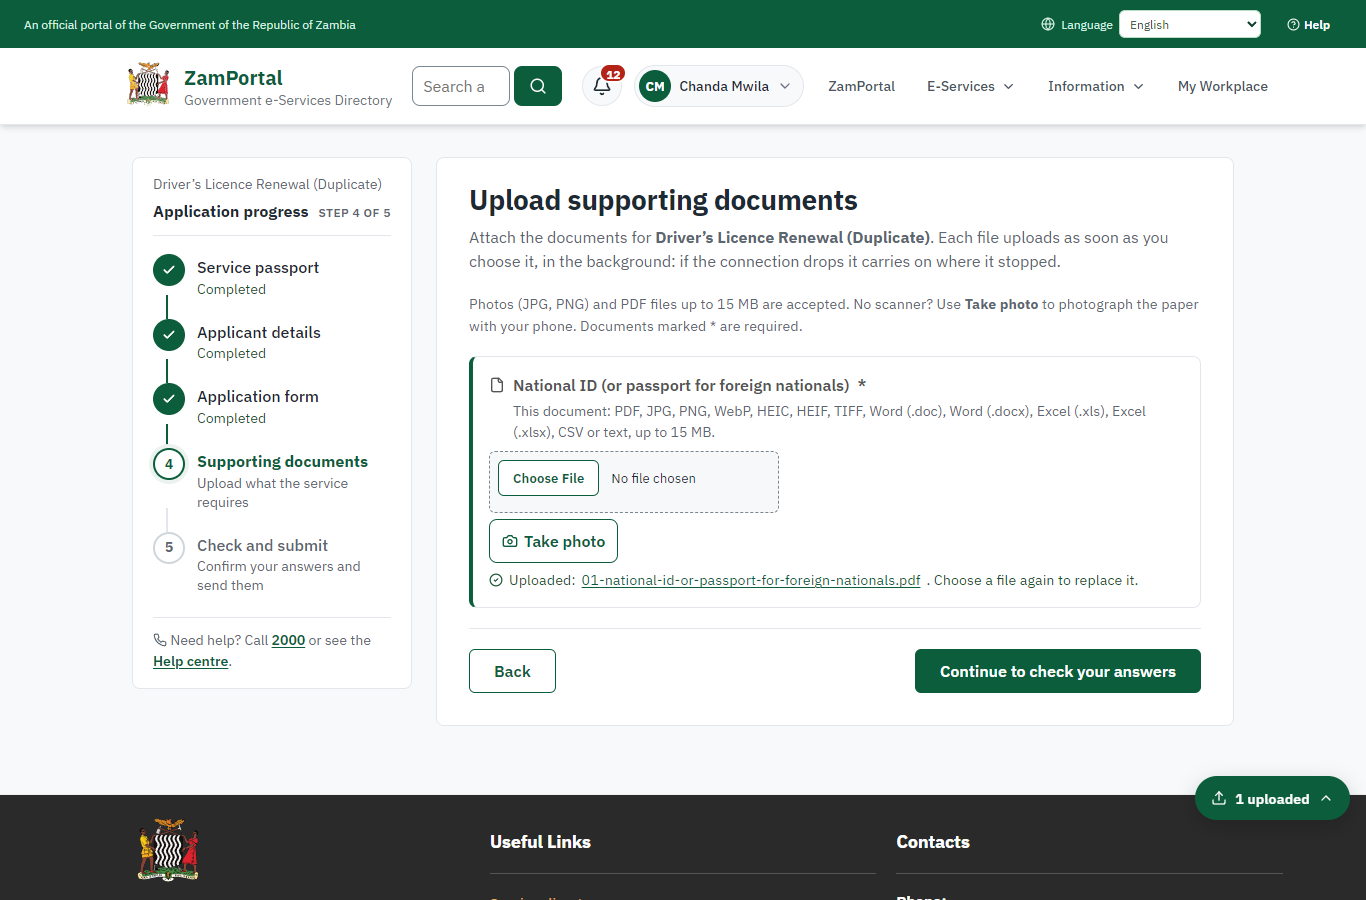This screenshot has height=900, width=1366.
Task: Click the 'No file chosen' text
Action: (x=654, y=478)
